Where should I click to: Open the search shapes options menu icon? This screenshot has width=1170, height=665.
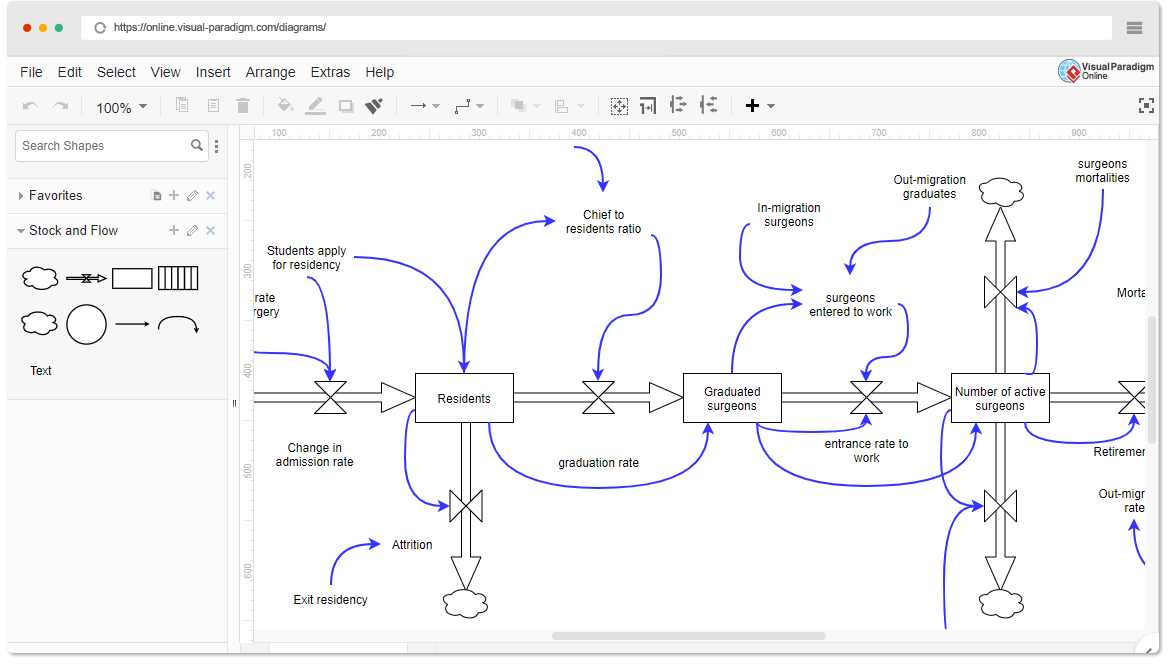pos(217,146)
